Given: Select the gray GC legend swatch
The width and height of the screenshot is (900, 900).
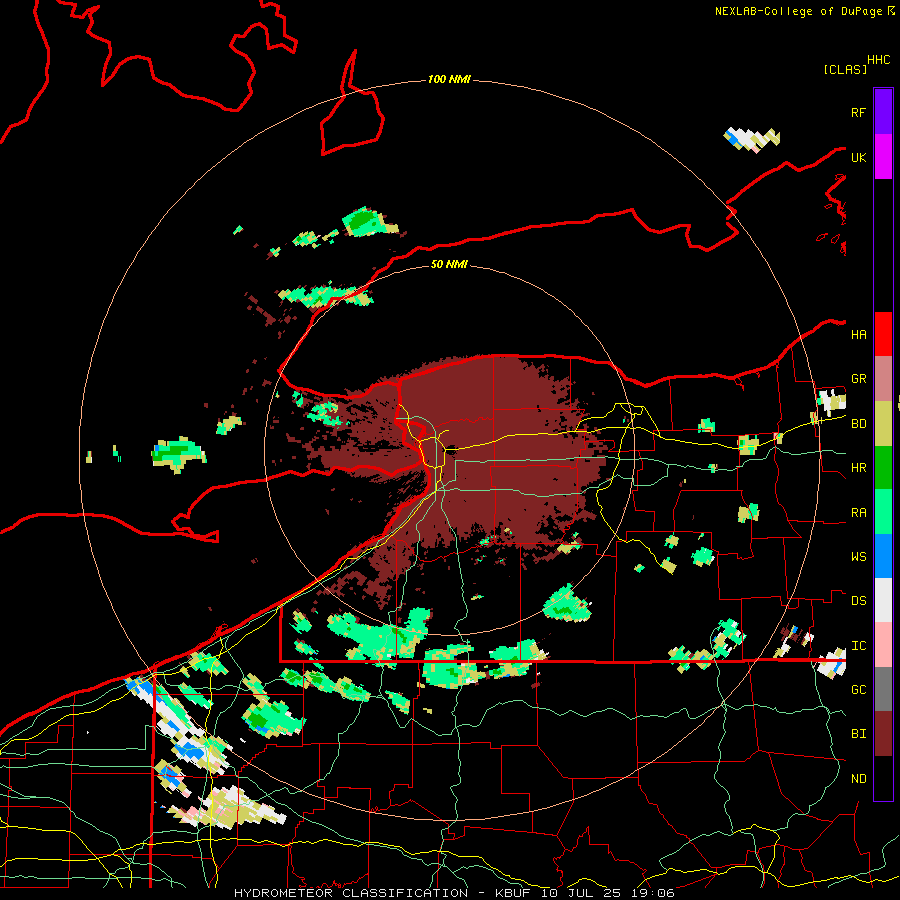Looking at the screenshot, I should (883, 689).
